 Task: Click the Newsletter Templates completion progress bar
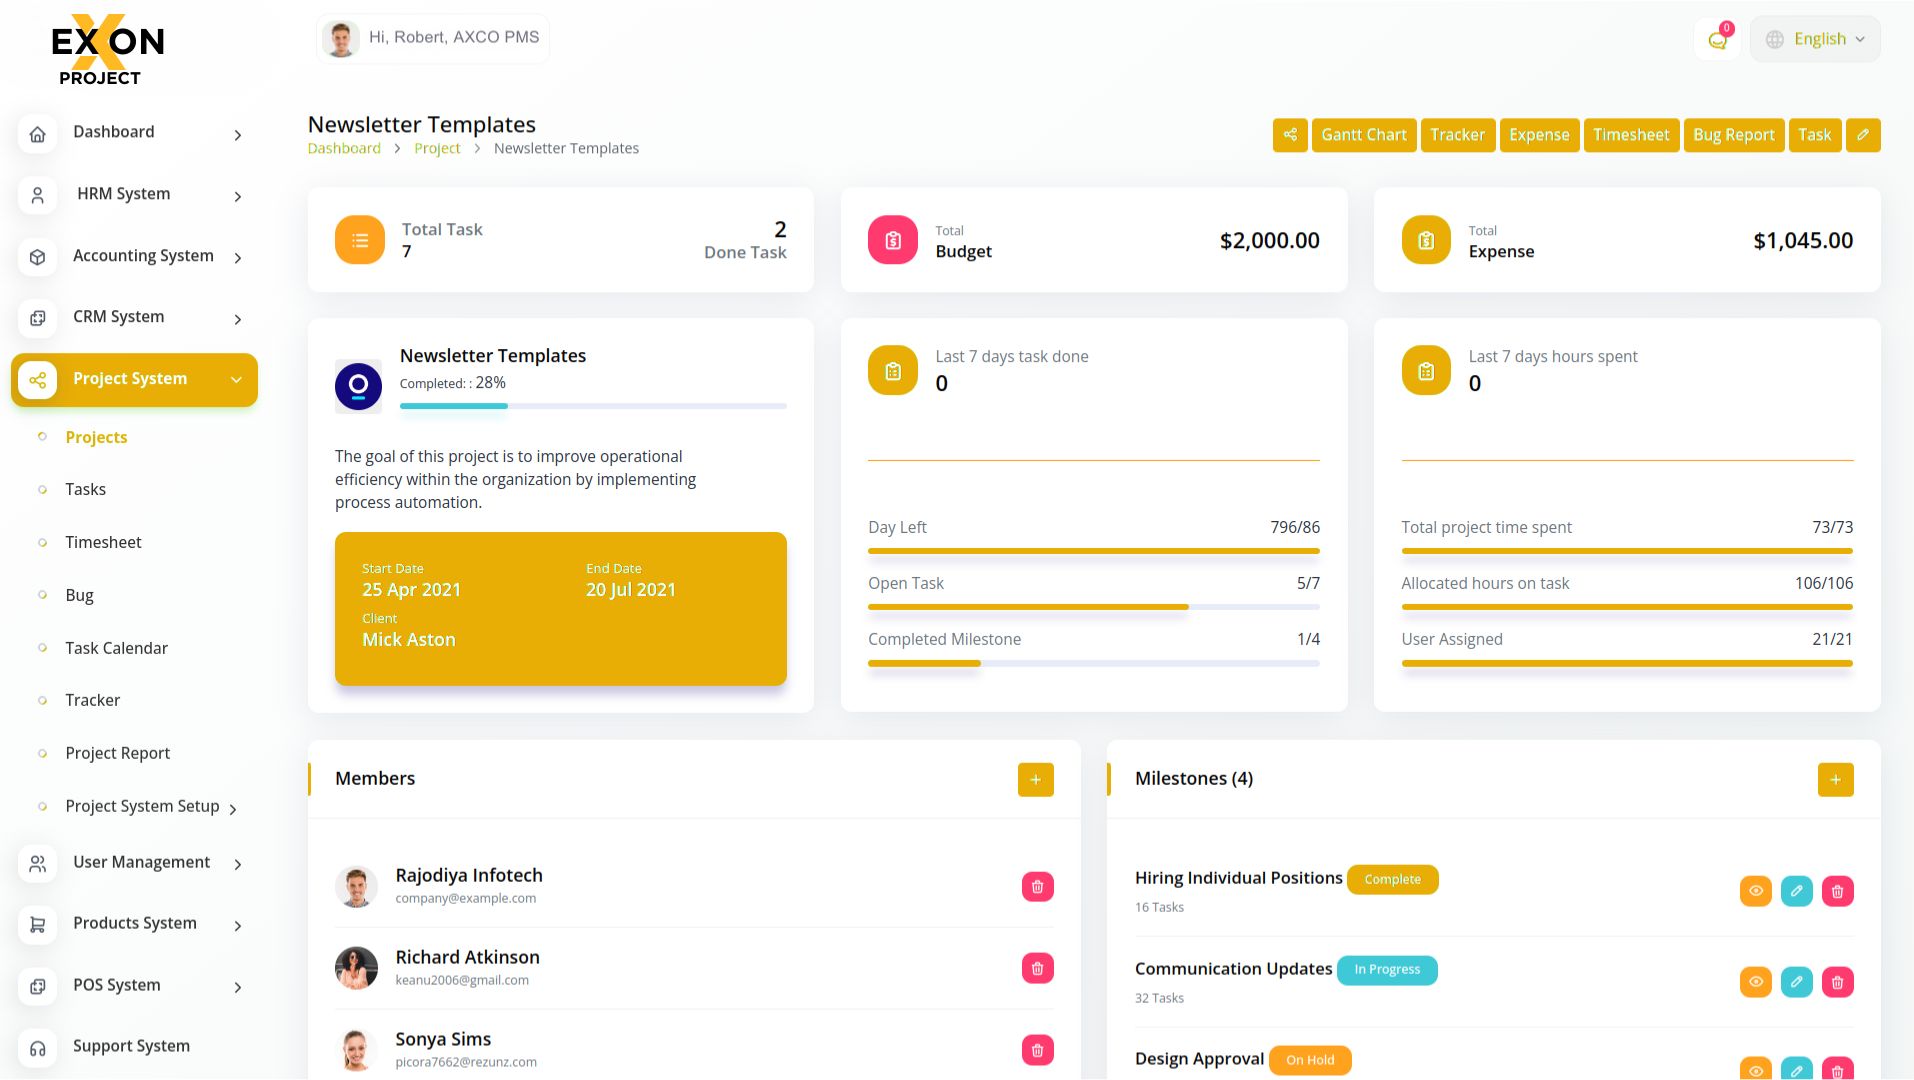(x=592, y=406)
